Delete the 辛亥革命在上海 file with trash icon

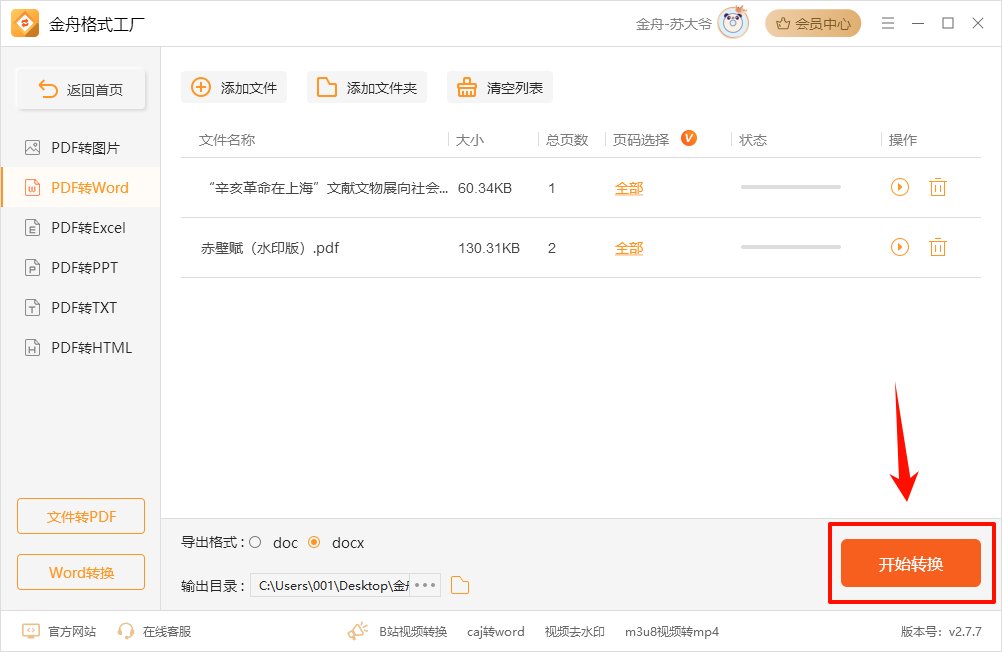(937, 187)
